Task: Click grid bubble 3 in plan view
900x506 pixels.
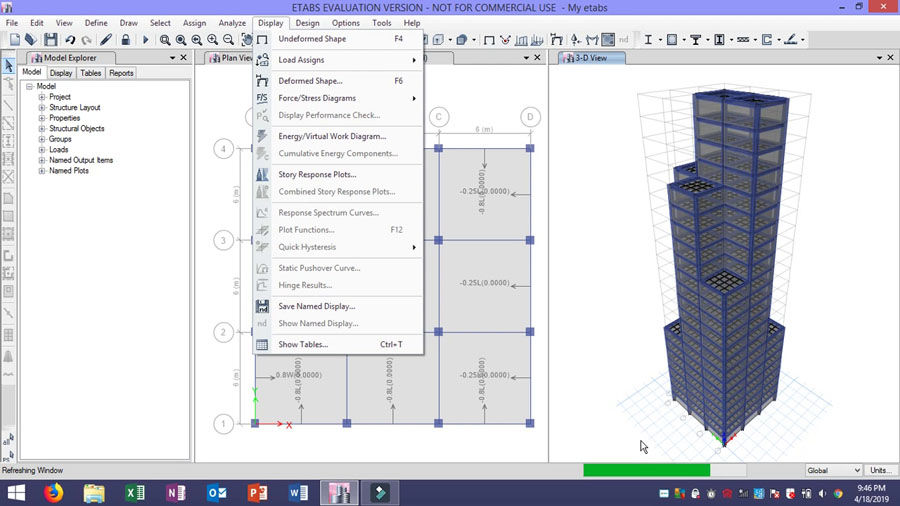Action: click(223, 240)
